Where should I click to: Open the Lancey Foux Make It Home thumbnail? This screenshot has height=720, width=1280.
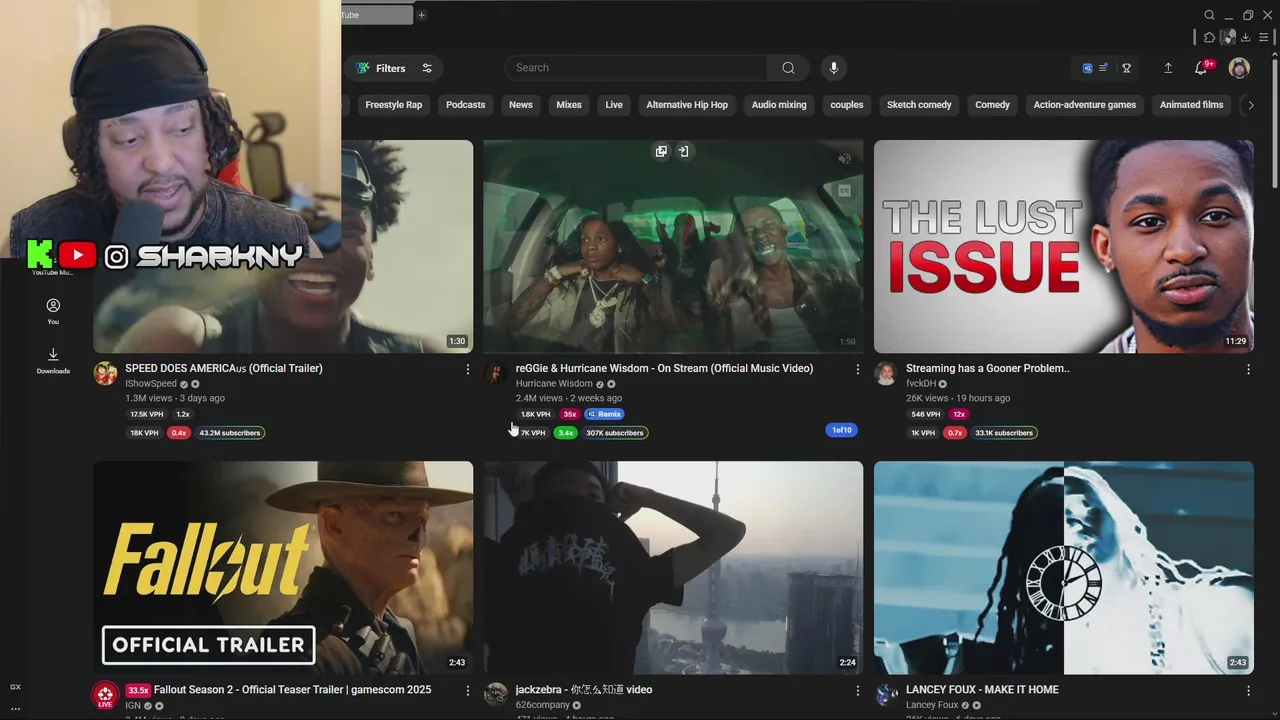[1064, 567]
